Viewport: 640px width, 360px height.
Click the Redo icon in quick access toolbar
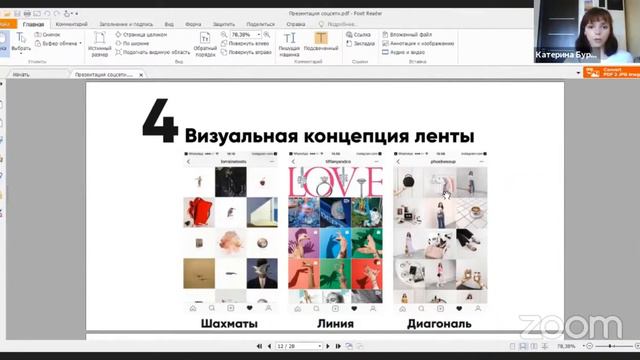[x=57, y=14]
